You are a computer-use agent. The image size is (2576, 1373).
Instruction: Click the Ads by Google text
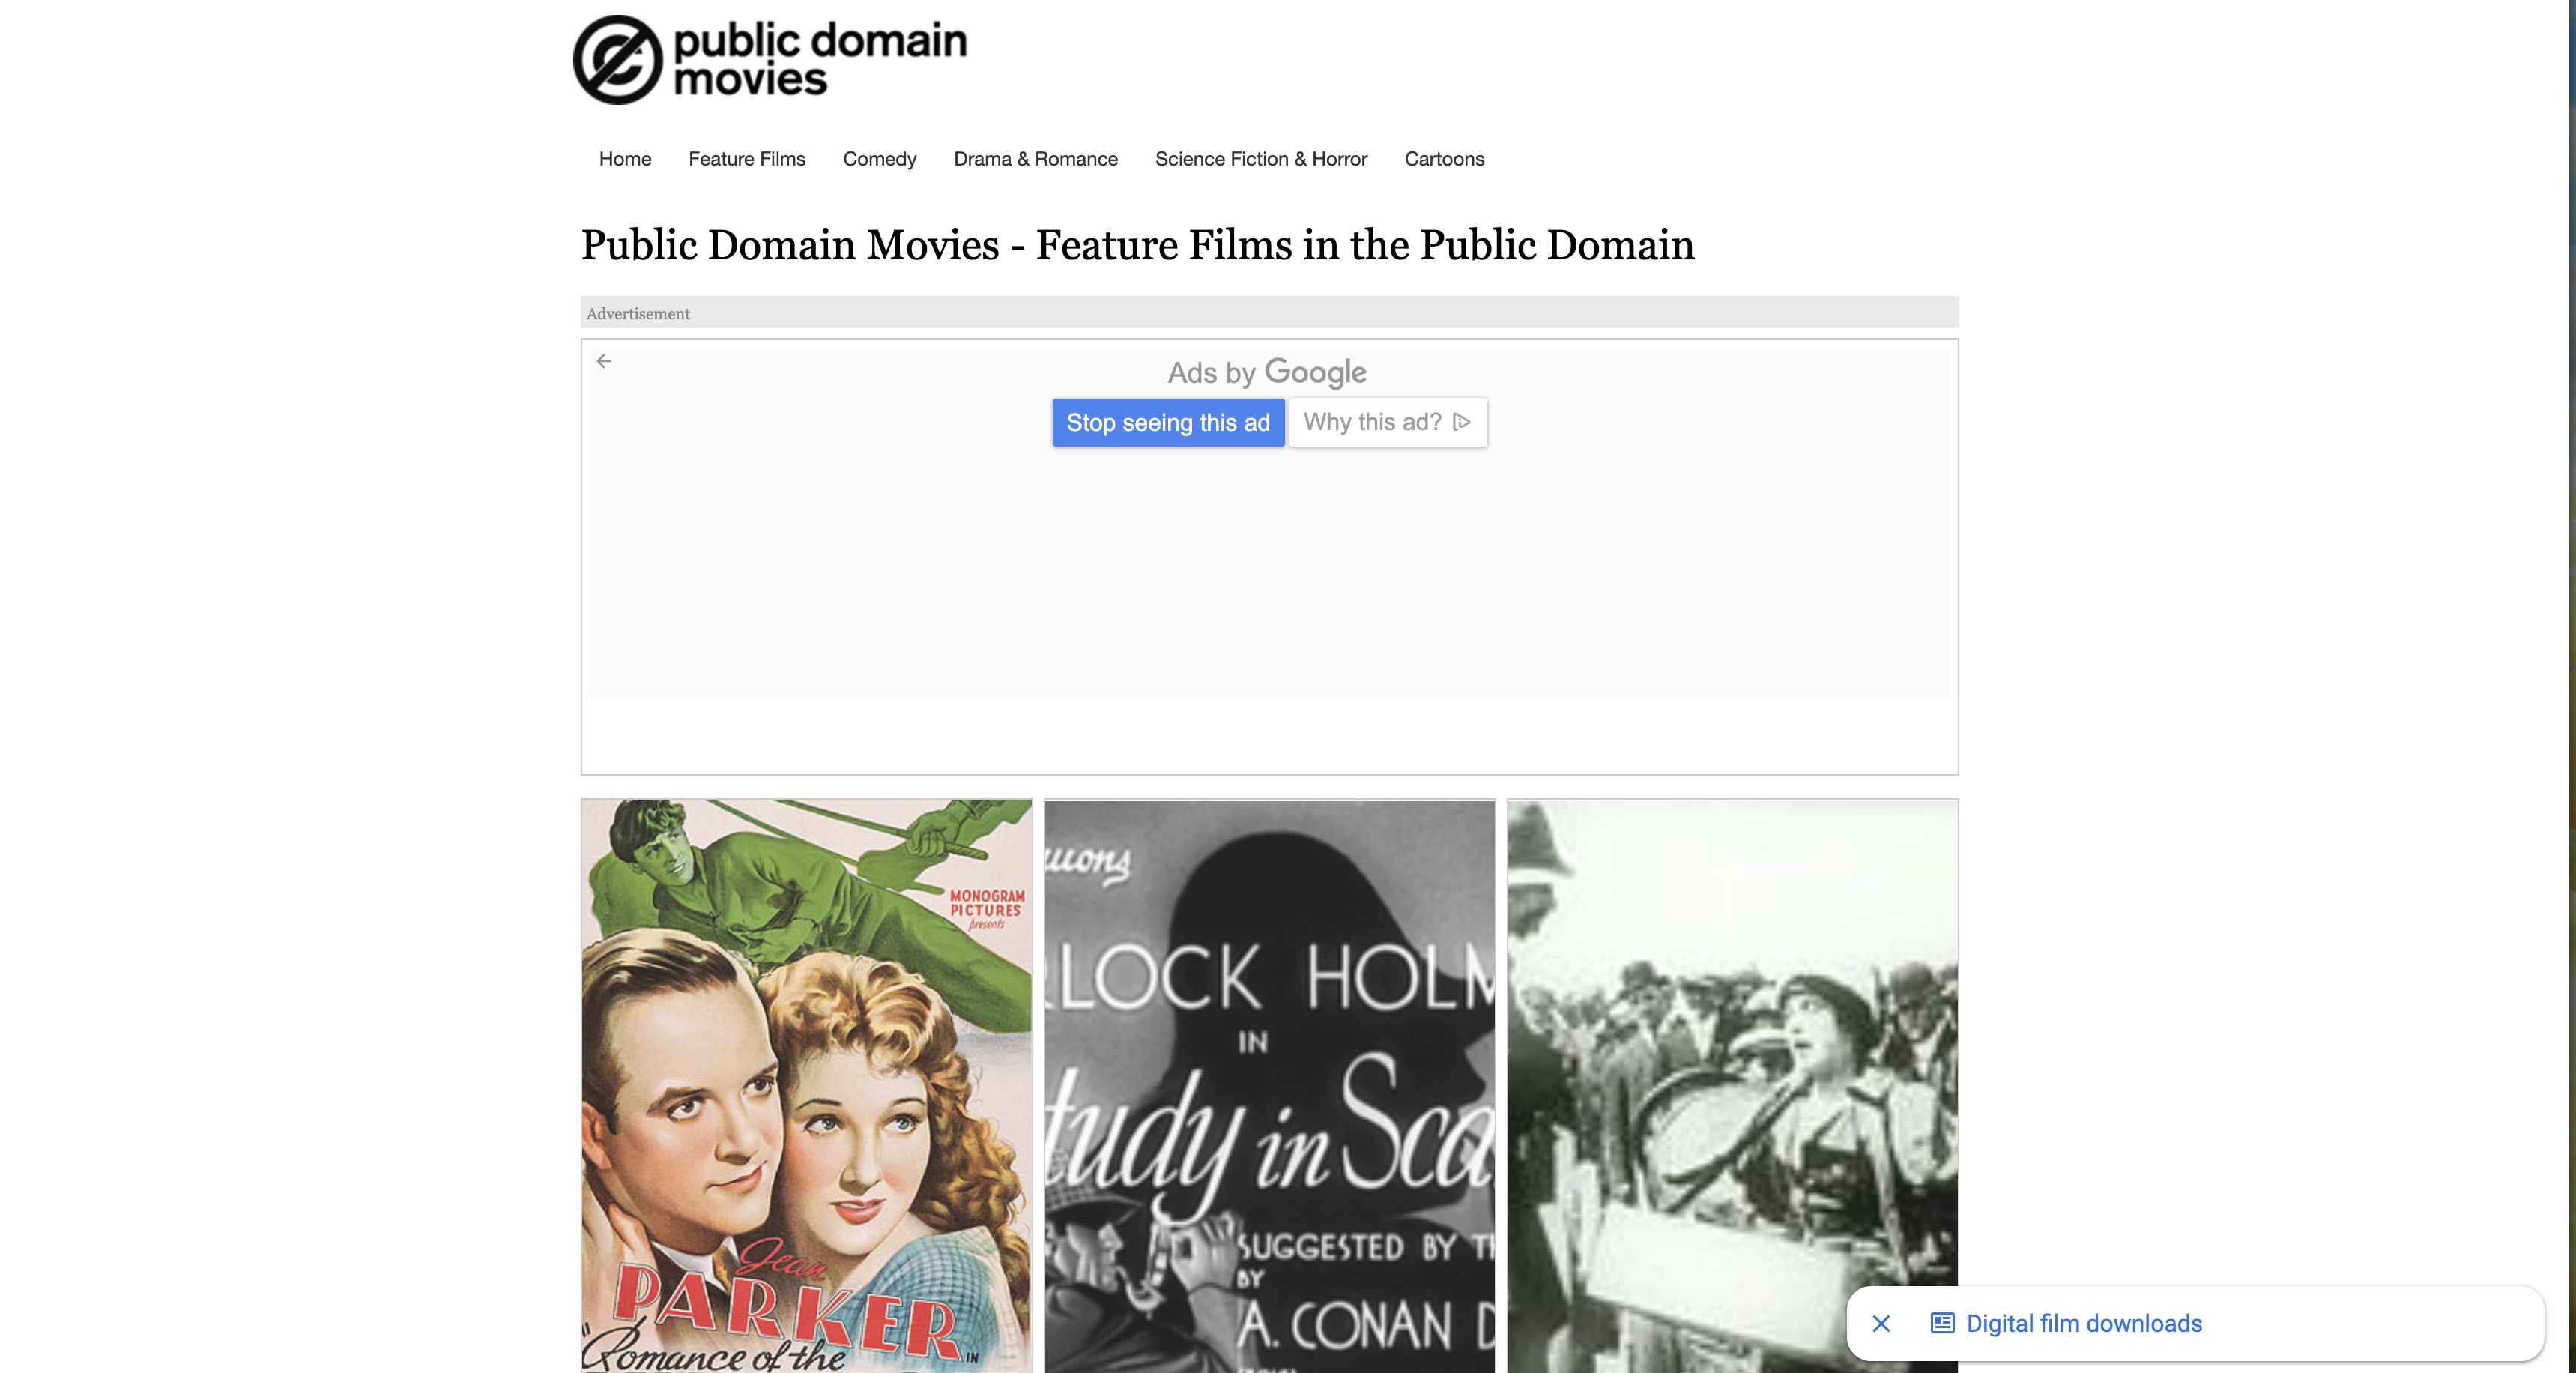pyautogui.click(x=1267, y=372)
